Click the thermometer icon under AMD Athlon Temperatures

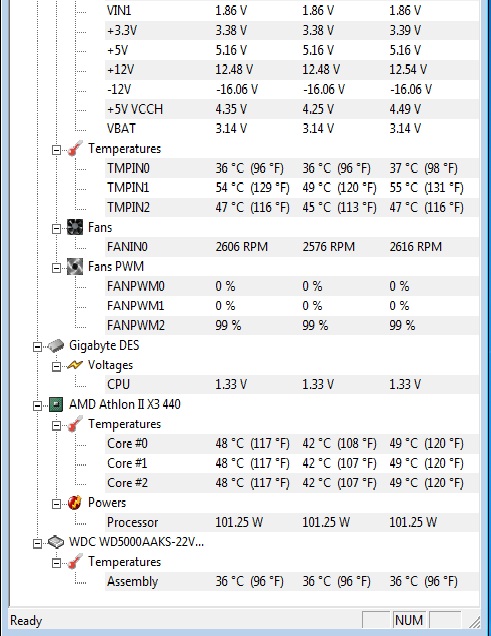[x=75, y=424]
